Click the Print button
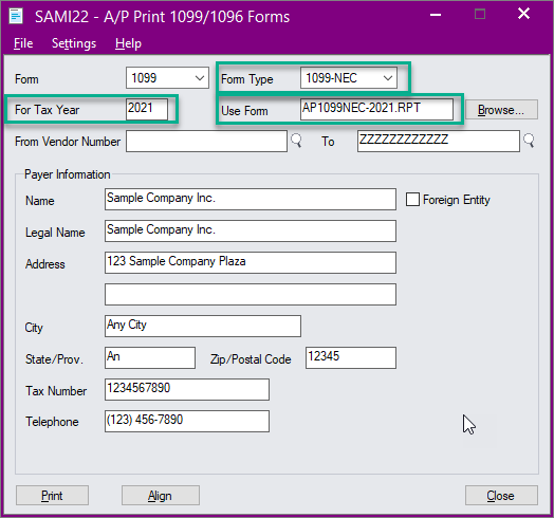The width and height of the screenshot is (554, 518). click(52, 495)
